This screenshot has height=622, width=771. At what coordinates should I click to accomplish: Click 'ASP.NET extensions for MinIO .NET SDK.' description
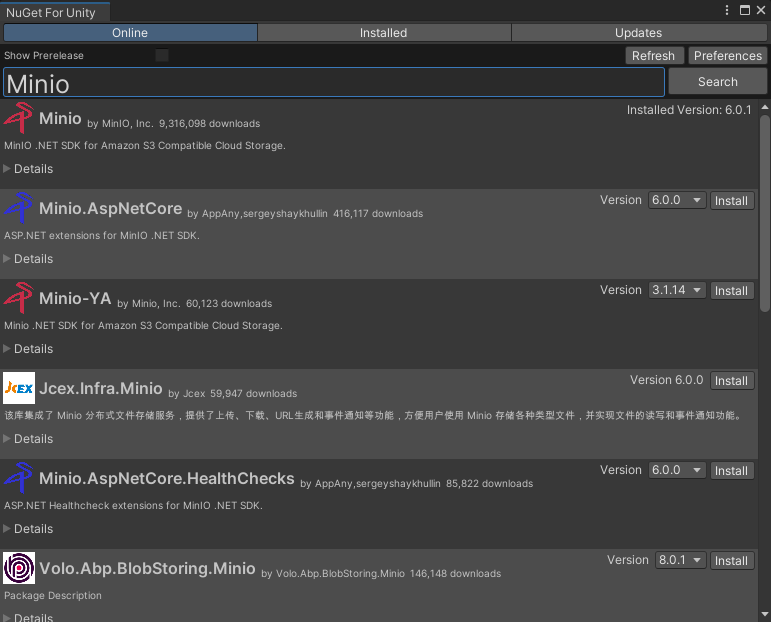(102, 236)
